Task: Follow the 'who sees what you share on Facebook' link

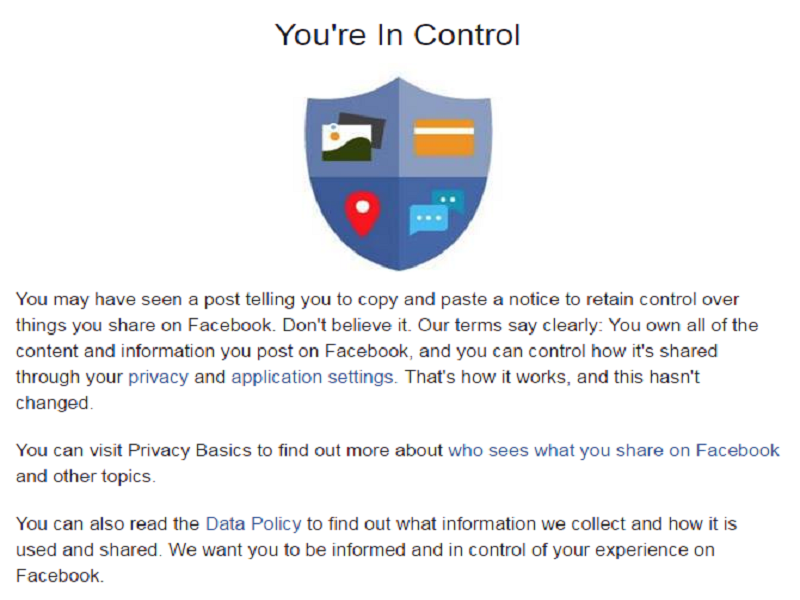Action: (x=614, y=451)
